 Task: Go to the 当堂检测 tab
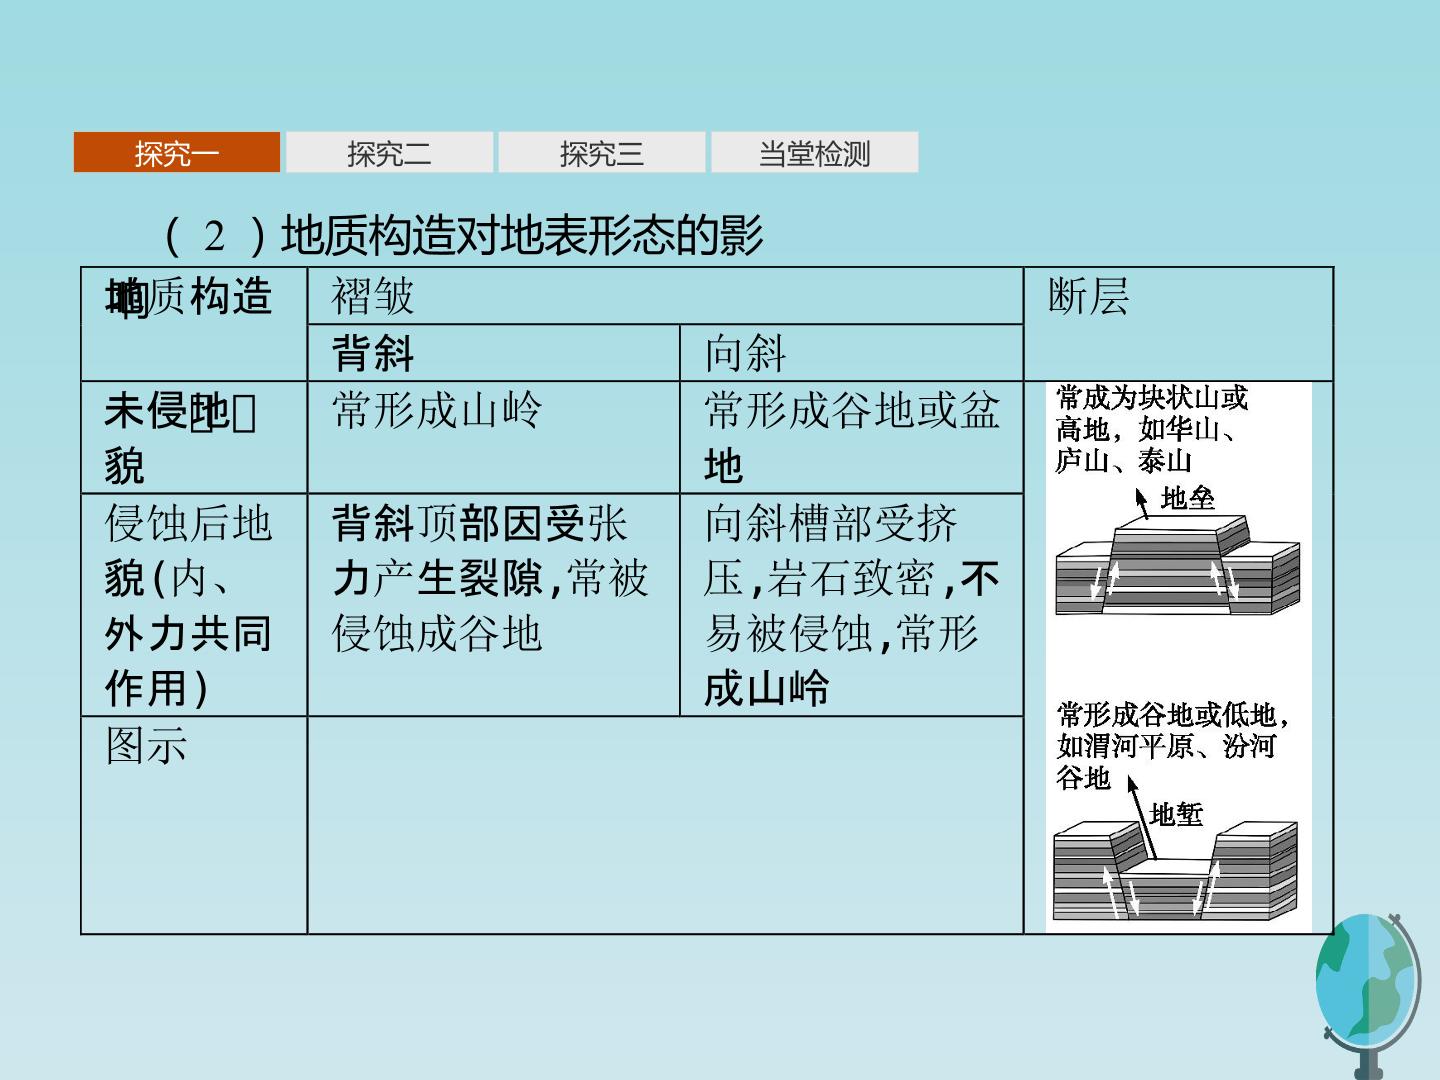coord(814,153)
